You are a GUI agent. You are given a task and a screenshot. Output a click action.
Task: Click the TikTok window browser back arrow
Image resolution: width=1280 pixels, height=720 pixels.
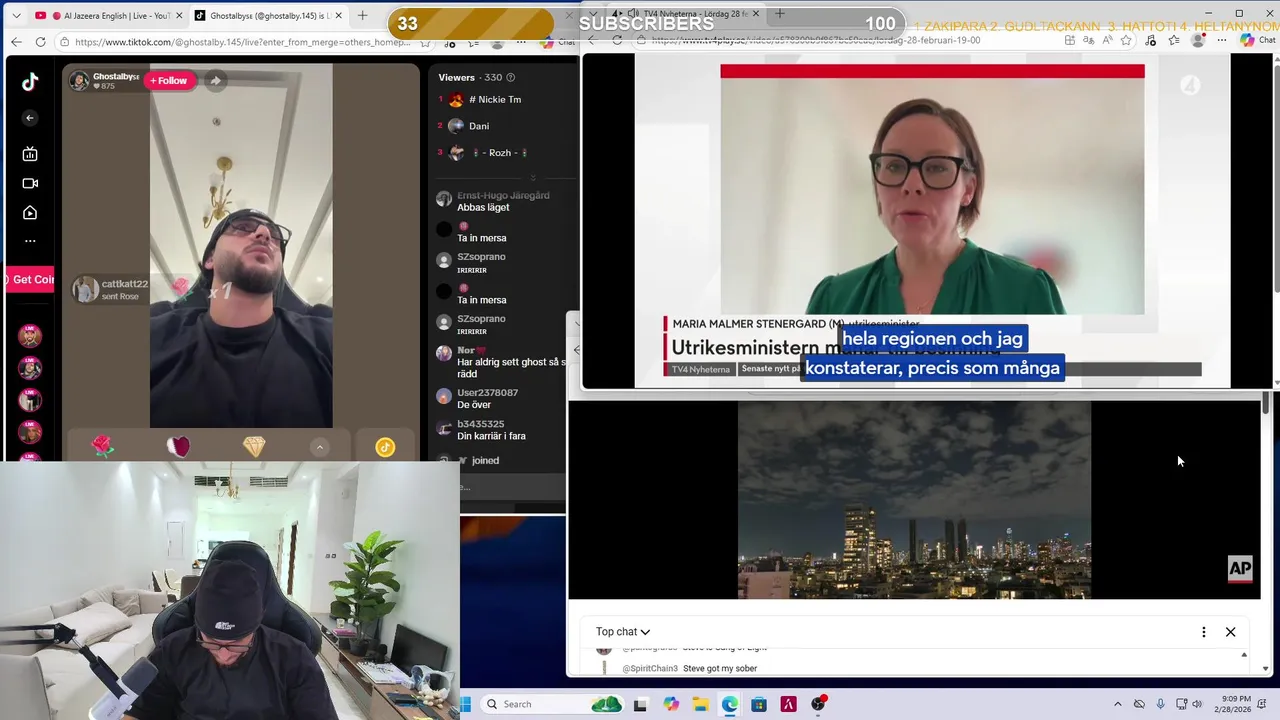pos(16,42)
